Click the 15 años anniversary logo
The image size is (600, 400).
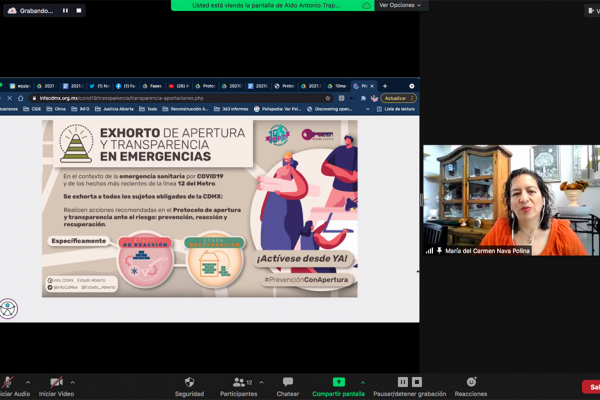tap(278, 135)
